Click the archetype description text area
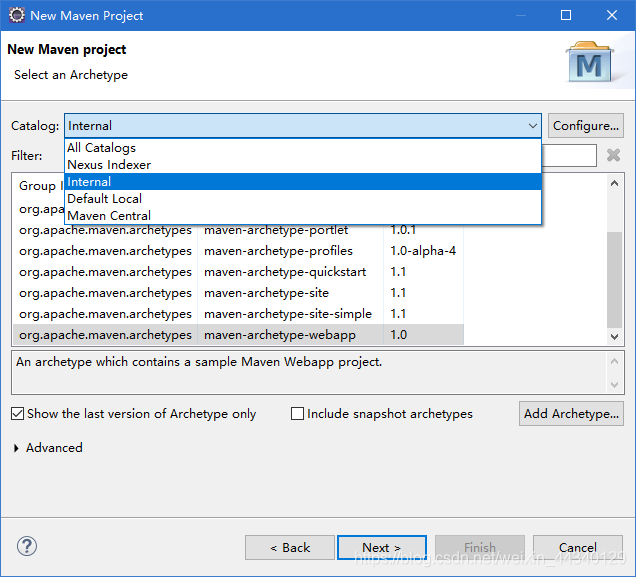This screenshot has width=636, height=577. 309,373
